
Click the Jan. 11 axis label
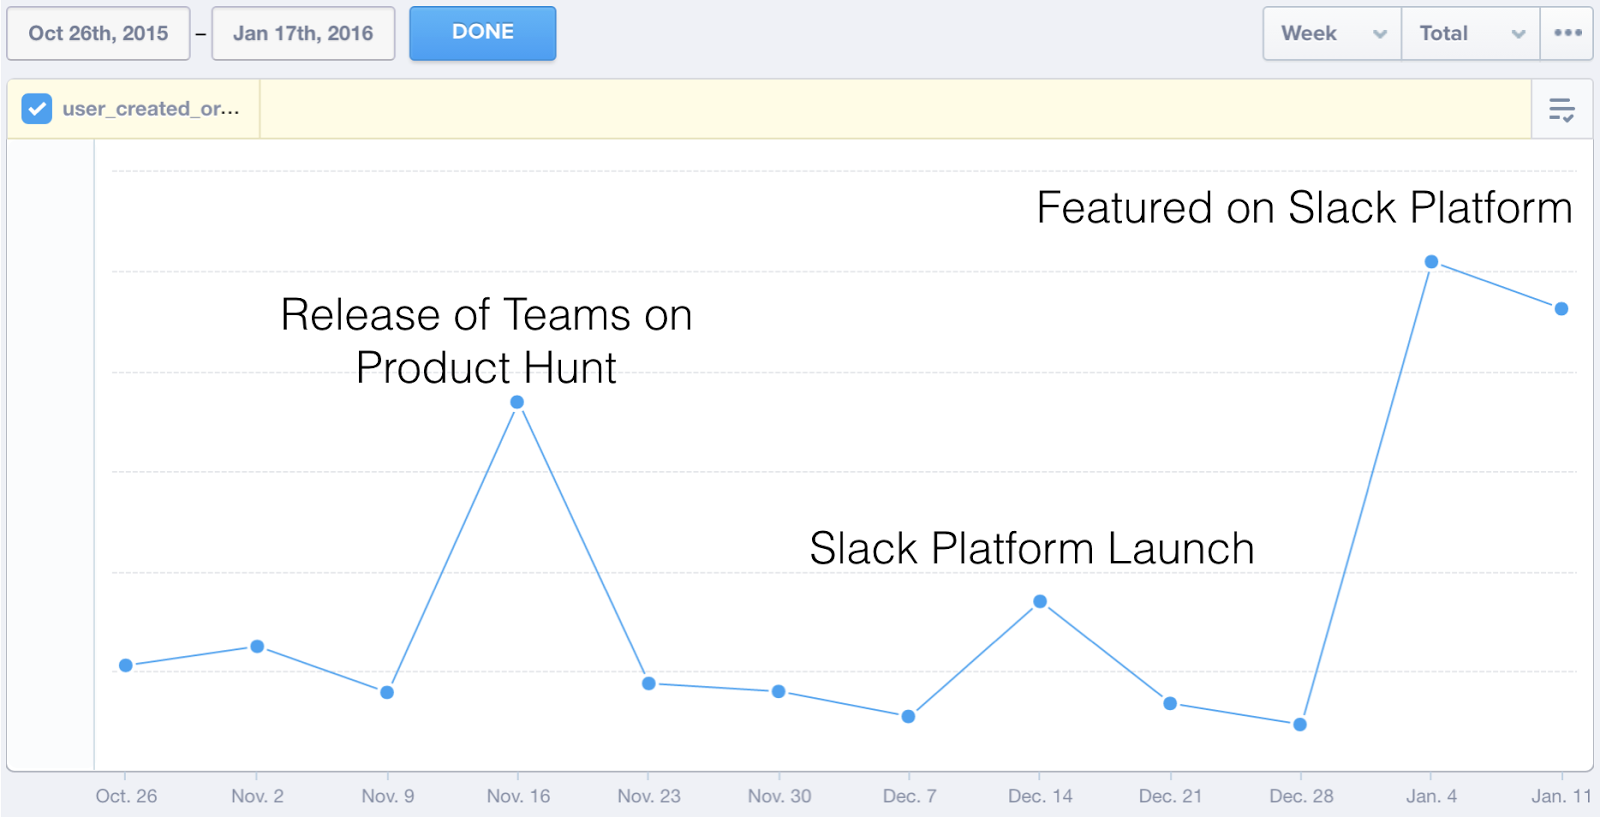[x=1561, y=796]
